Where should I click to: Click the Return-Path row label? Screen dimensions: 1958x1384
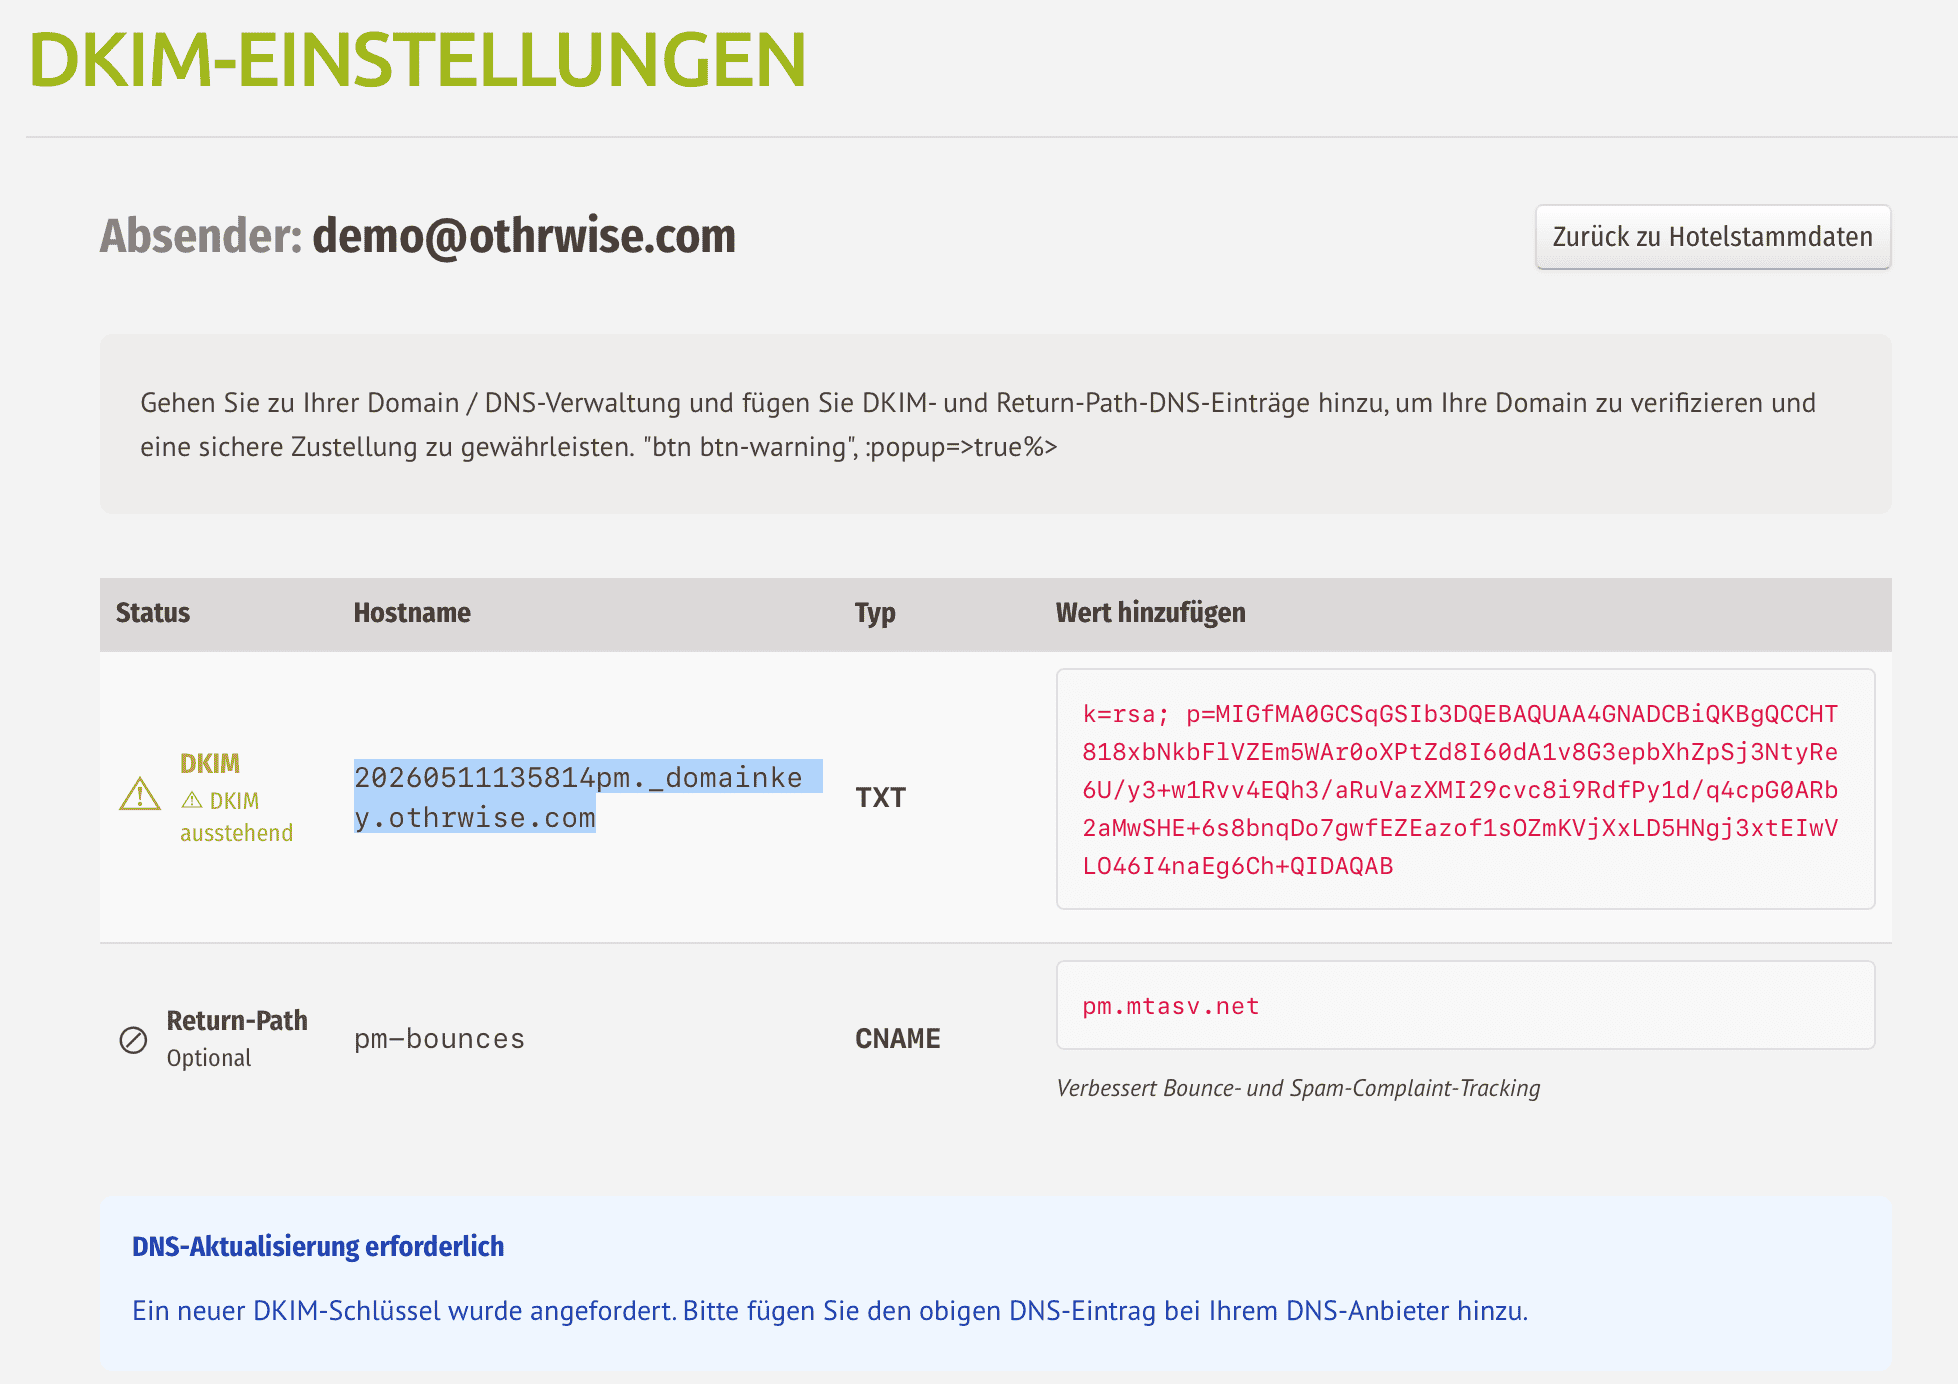click(237, 1021)
